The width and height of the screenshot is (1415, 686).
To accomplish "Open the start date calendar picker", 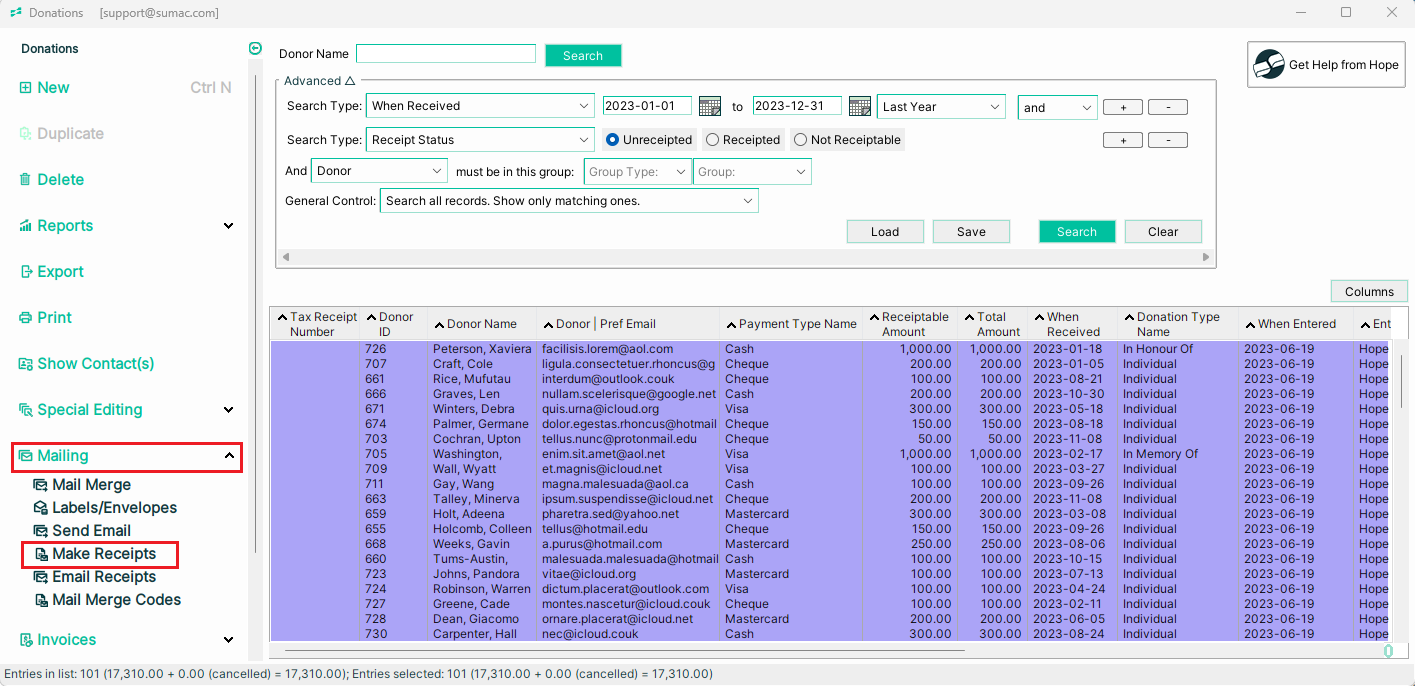I will coord(709,106).
